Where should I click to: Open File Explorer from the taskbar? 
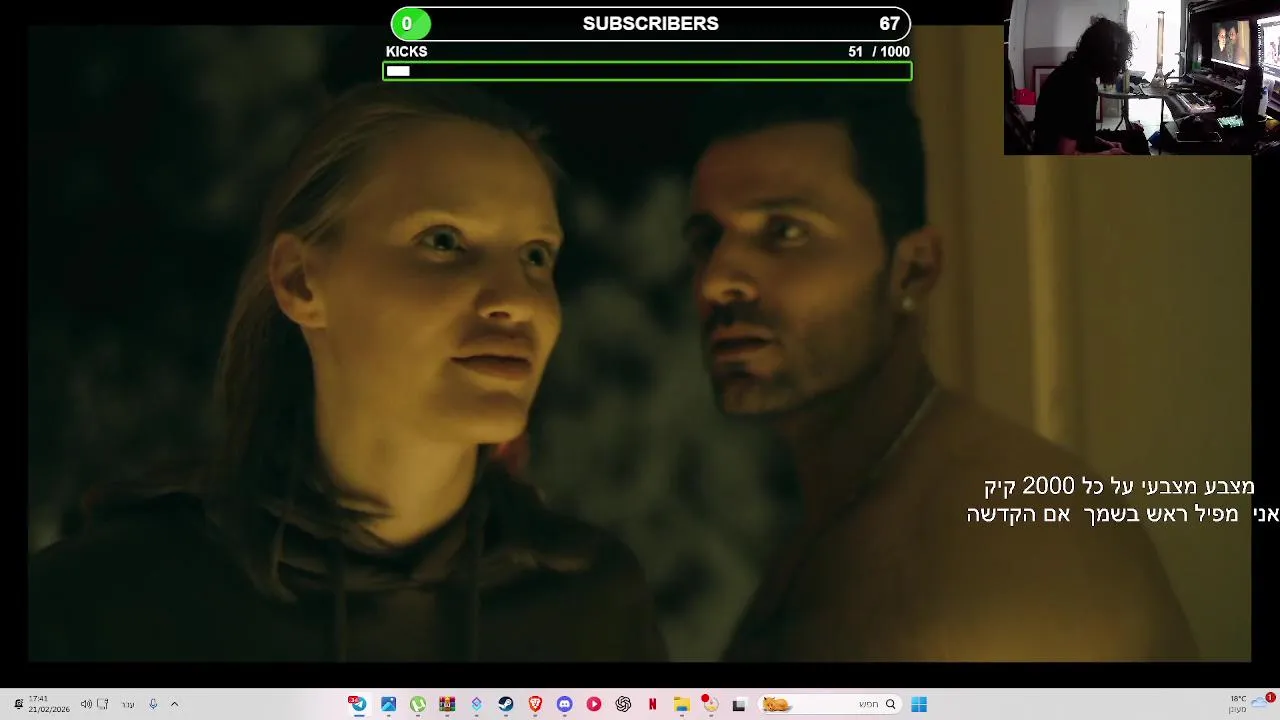click(x=682, y=704)
